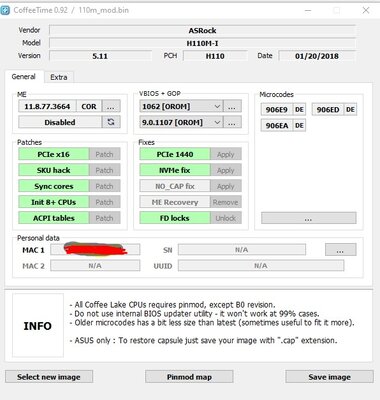380x400 pixels.
Task: Click the Init 8+ CPUs patch indicator
Action: pos(54,202)
